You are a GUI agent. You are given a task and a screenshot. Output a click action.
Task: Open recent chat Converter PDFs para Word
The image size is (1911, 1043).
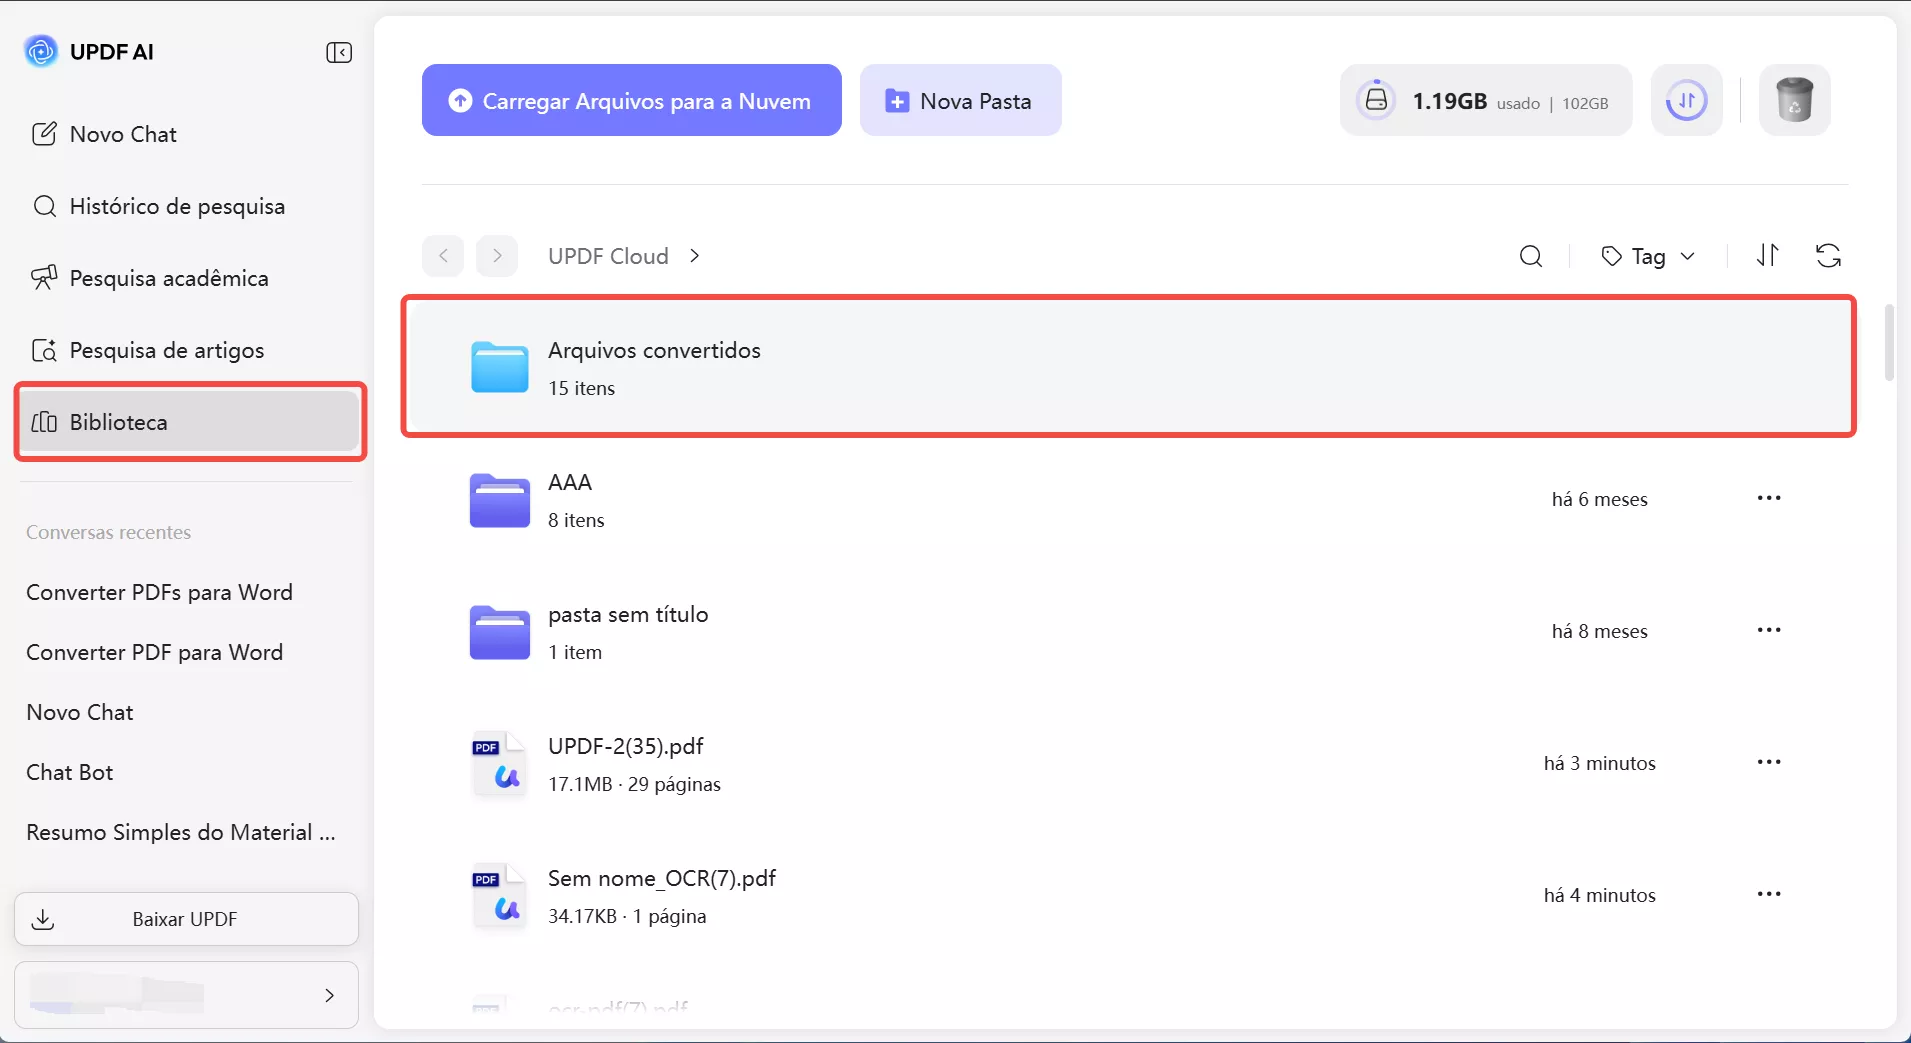pos(160,592)
